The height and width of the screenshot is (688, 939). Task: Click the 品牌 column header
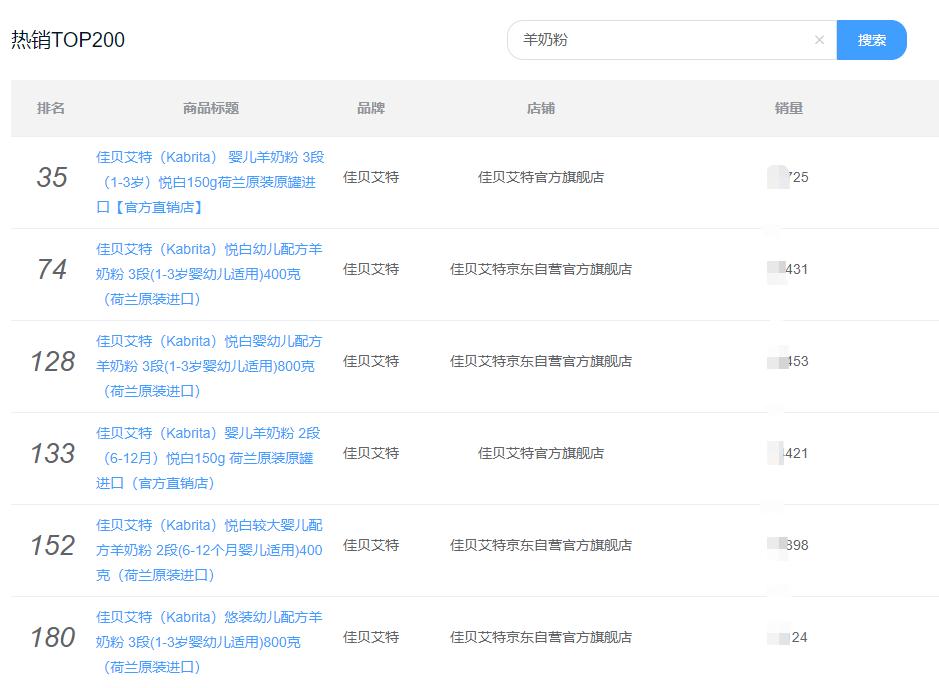371,108
